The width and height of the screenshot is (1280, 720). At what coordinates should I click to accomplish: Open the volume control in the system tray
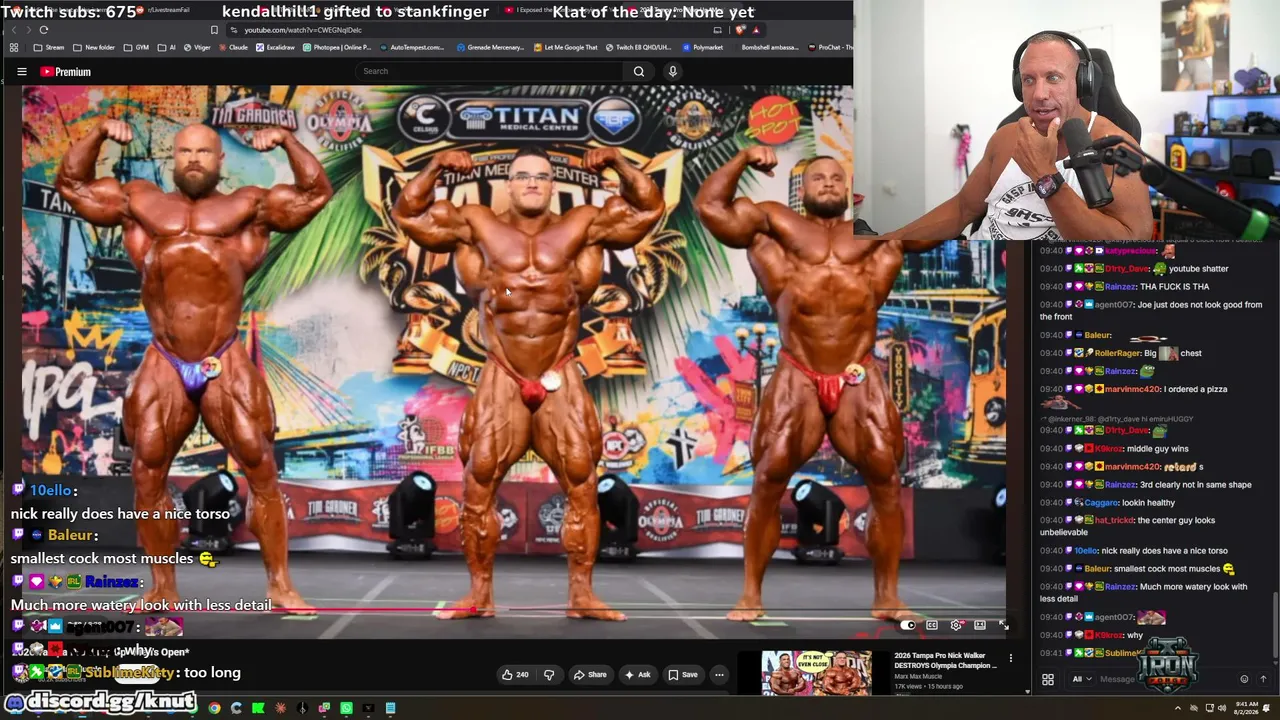tap(1222, 708)
